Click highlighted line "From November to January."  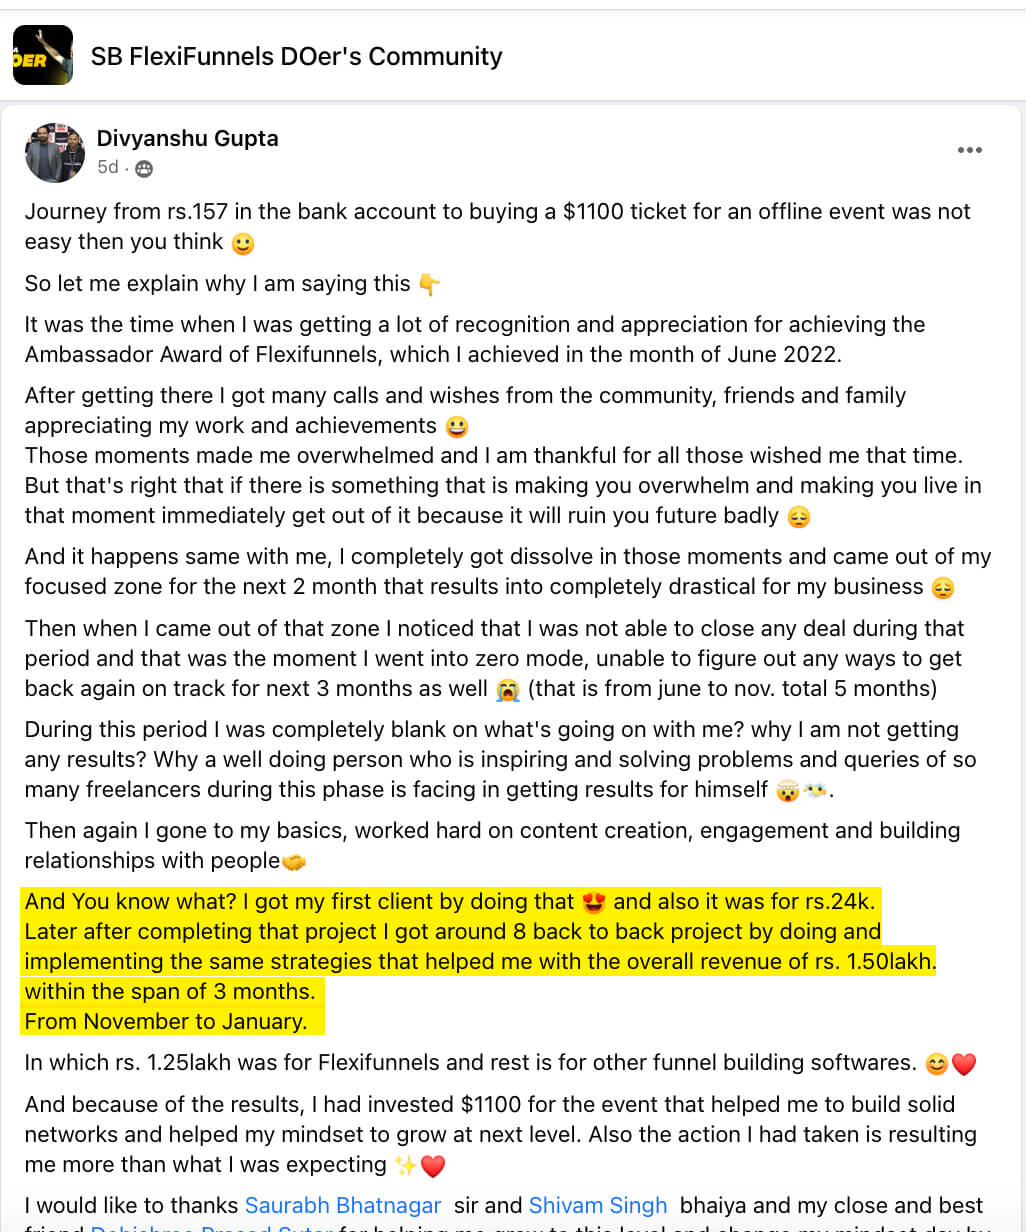pos(166,1021)
